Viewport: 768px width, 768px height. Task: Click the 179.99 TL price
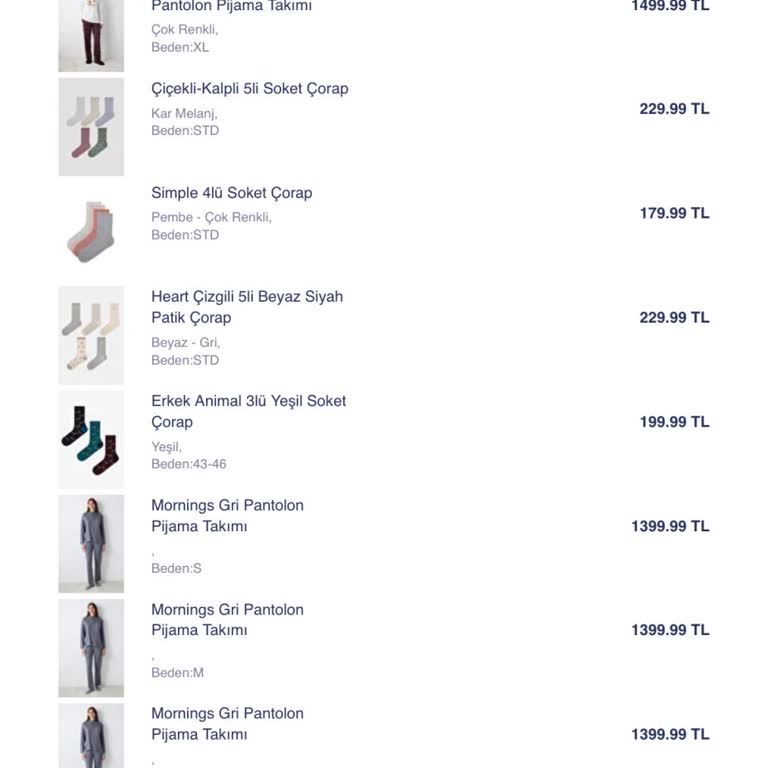coord(674,213)
